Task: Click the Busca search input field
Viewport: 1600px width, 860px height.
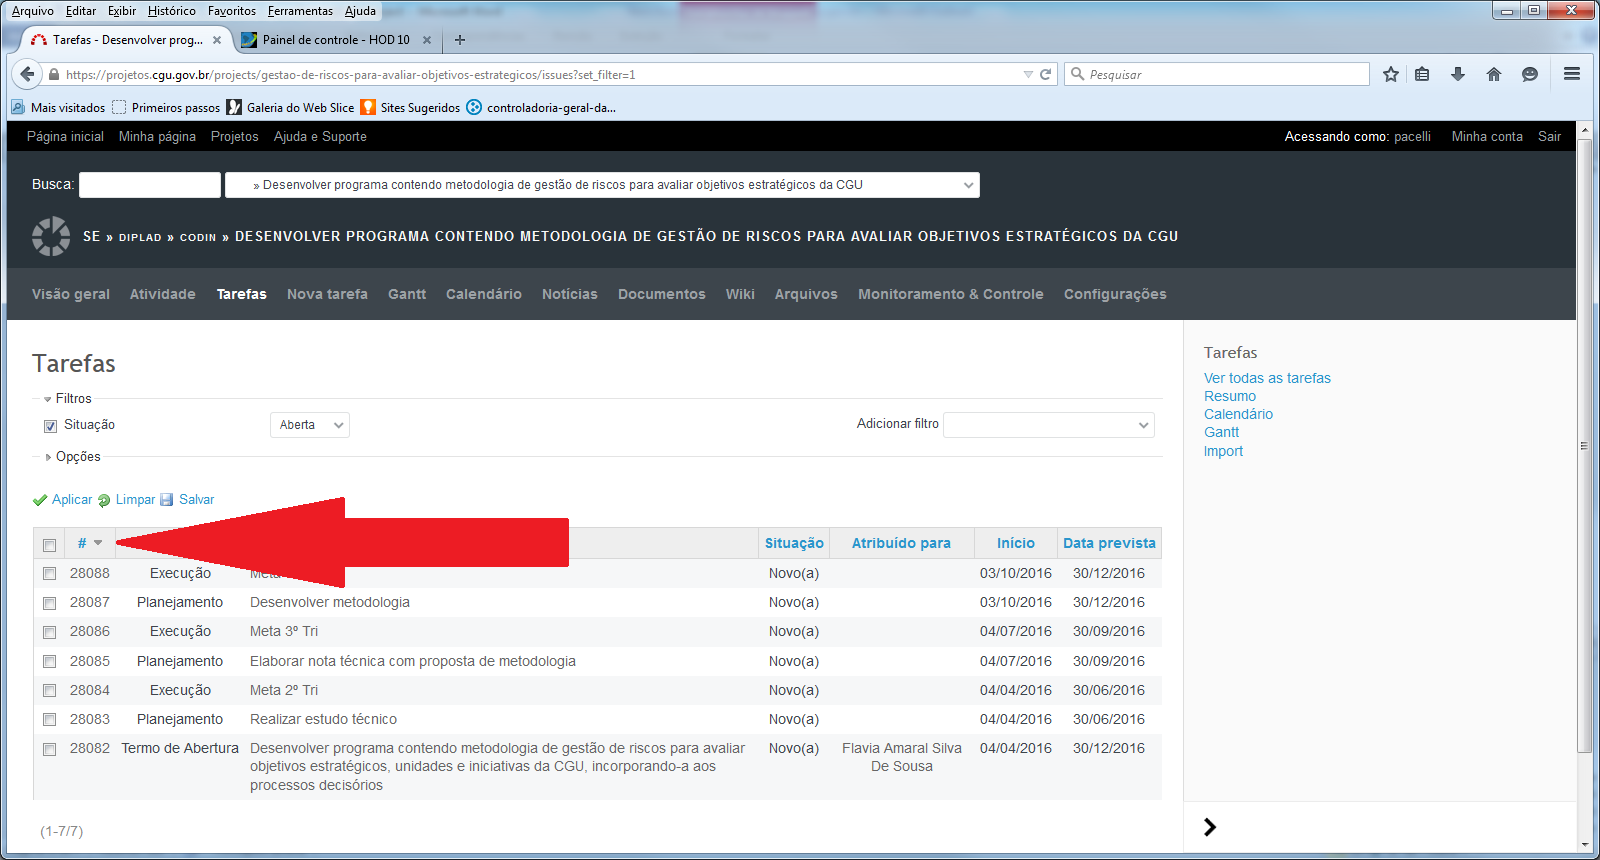Action: pyautogui.click(x=150, y=185)
